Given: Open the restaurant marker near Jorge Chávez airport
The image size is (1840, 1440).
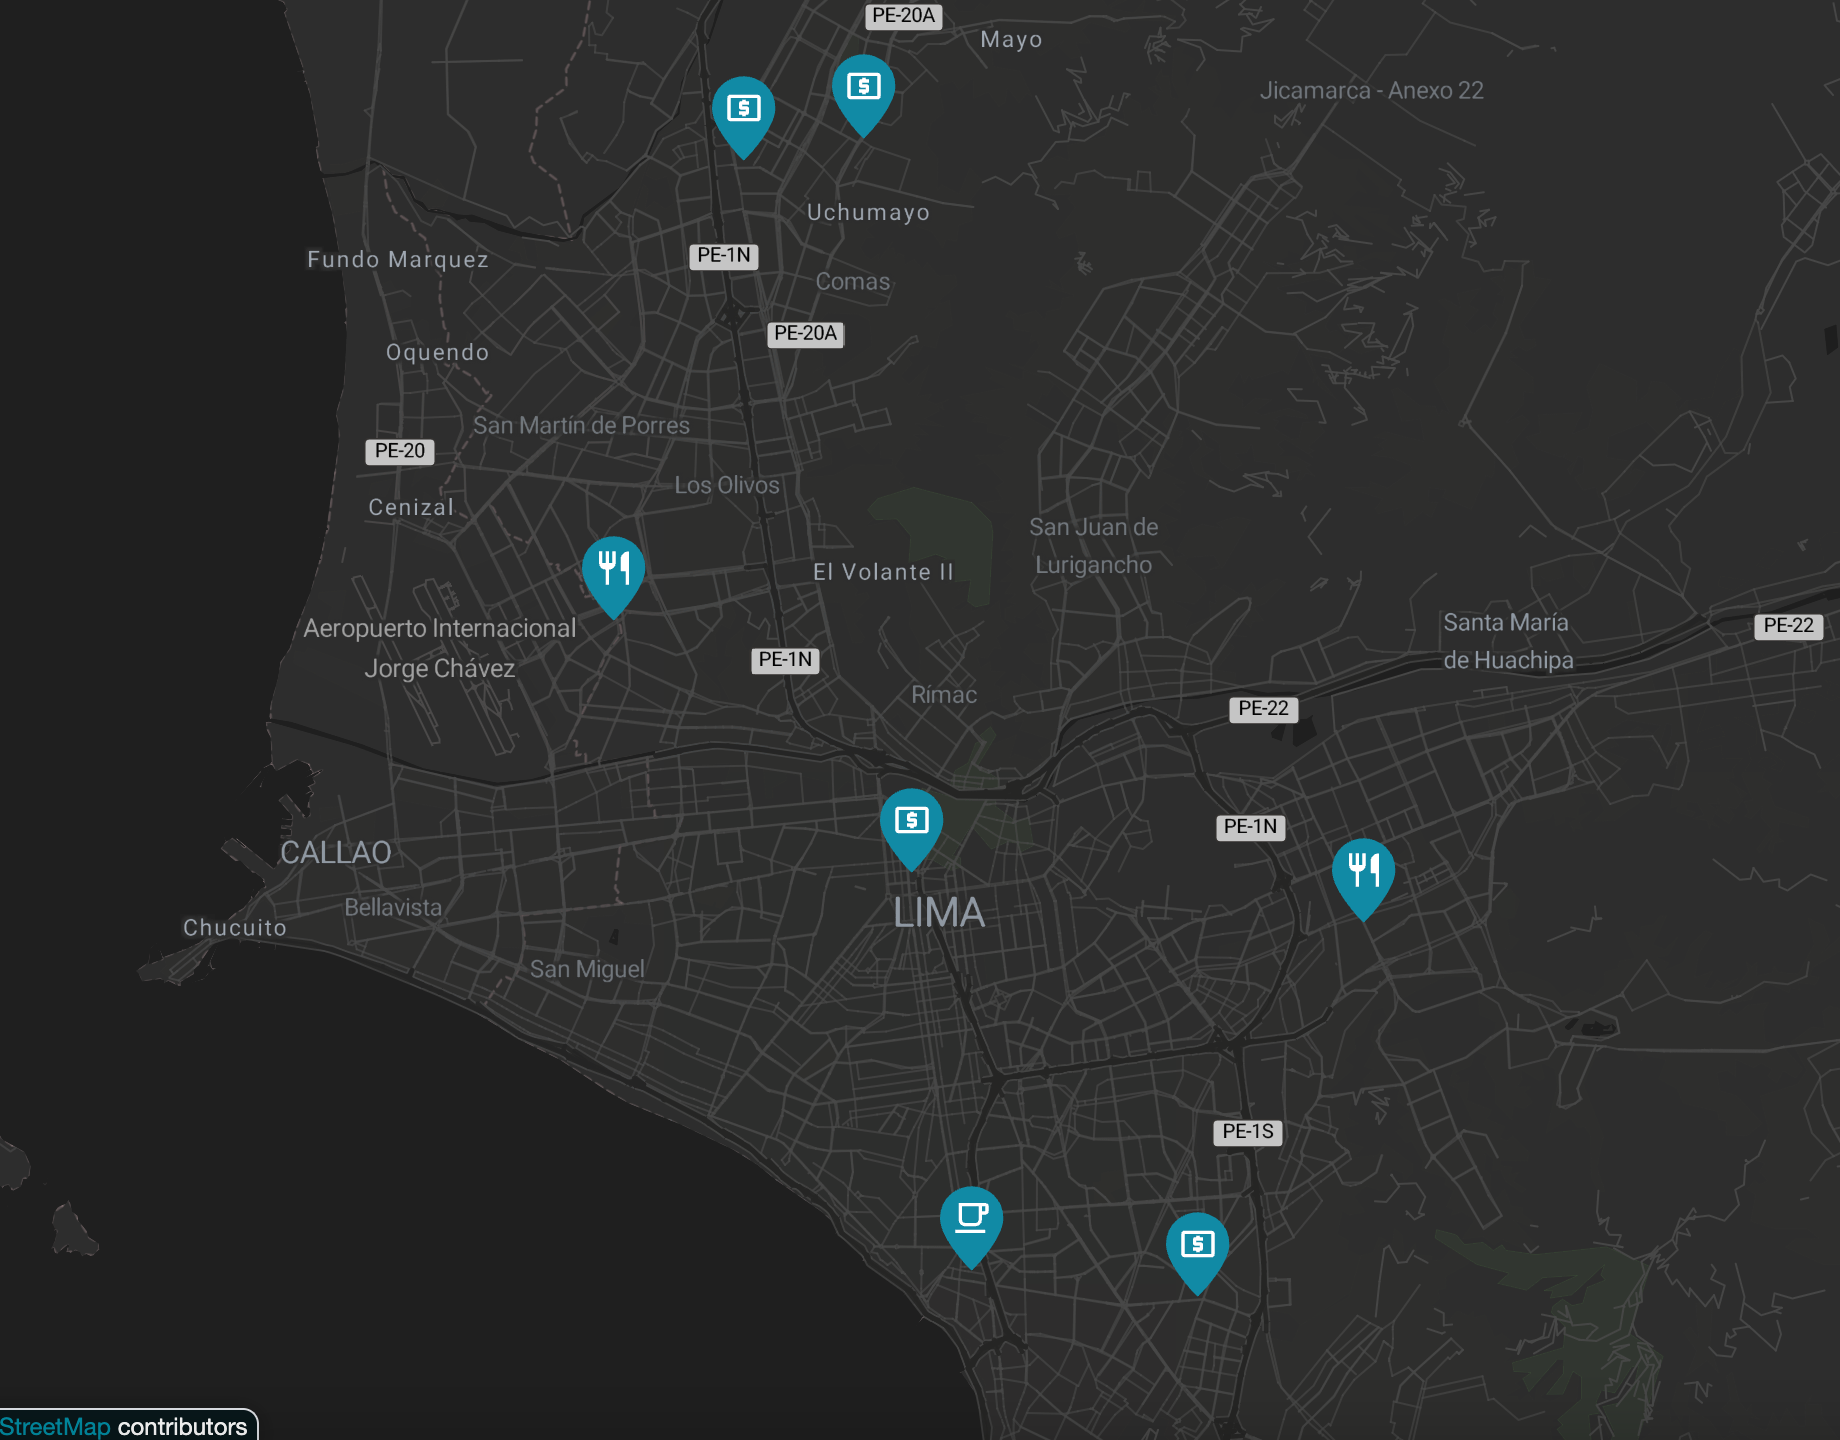Looking at the screenshot, I should 613,570.
